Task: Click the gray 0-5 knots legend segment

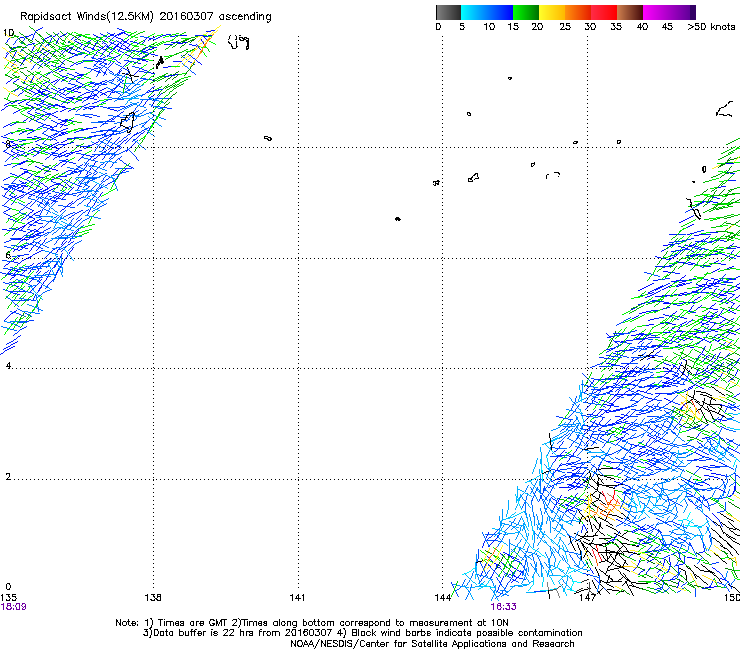Action: (448, 12)
